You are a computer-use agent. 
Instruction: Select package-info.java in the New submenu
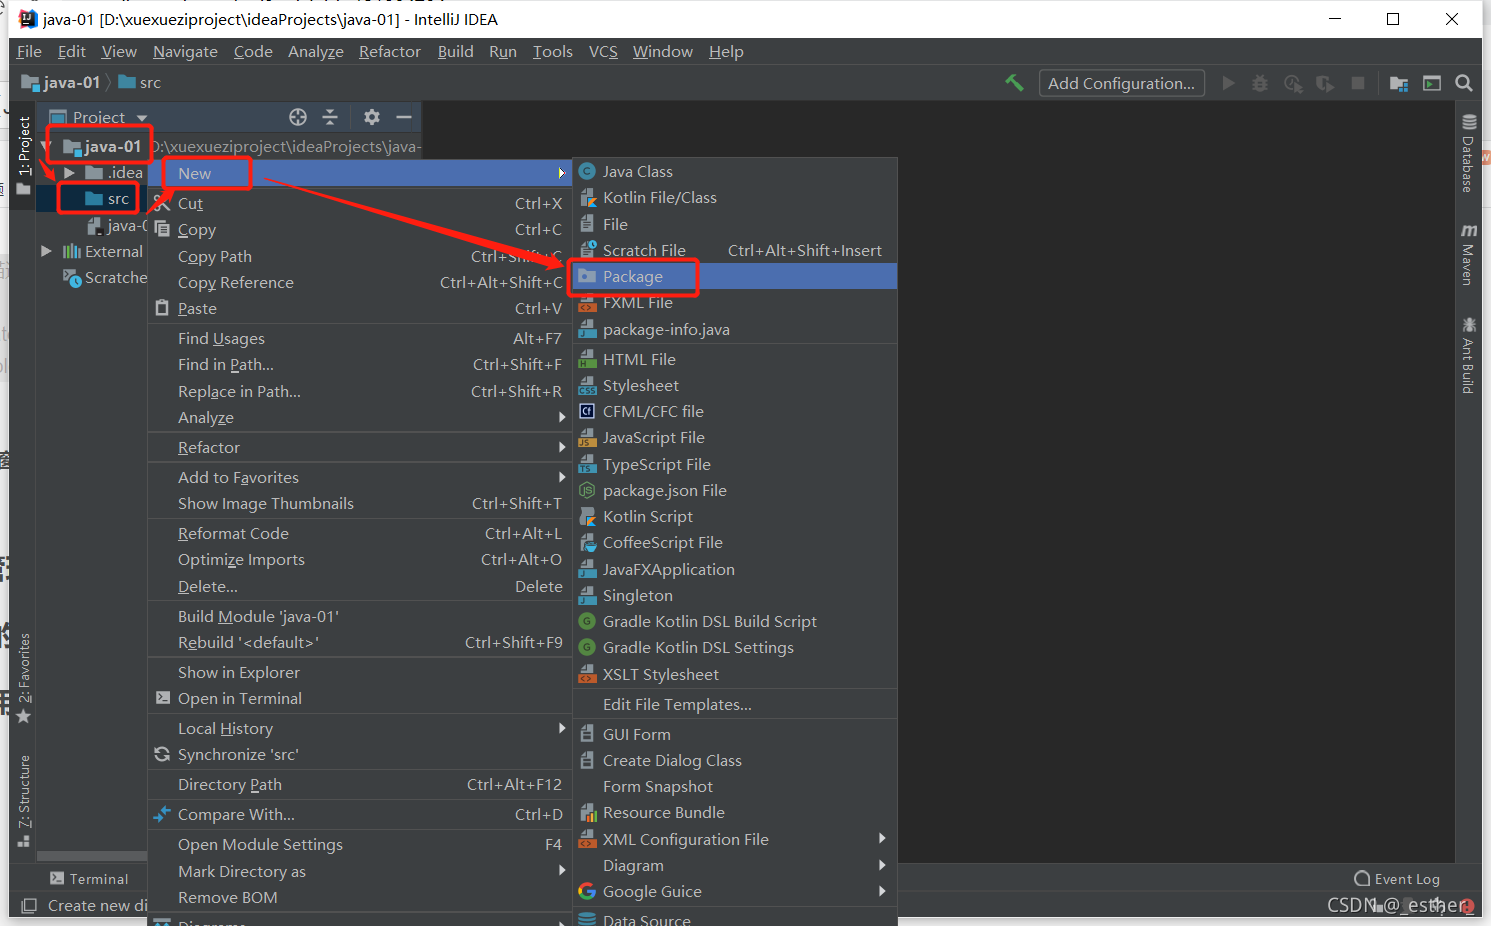point(735,329)
